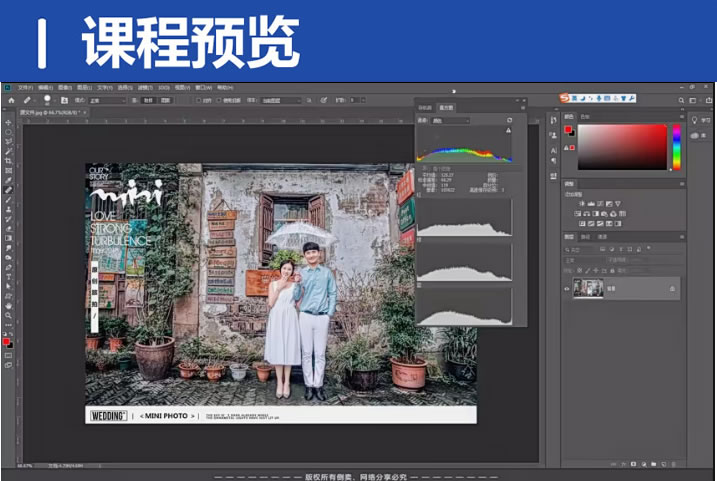
Task: Select the Frame tool
Action: click(8, 171)
